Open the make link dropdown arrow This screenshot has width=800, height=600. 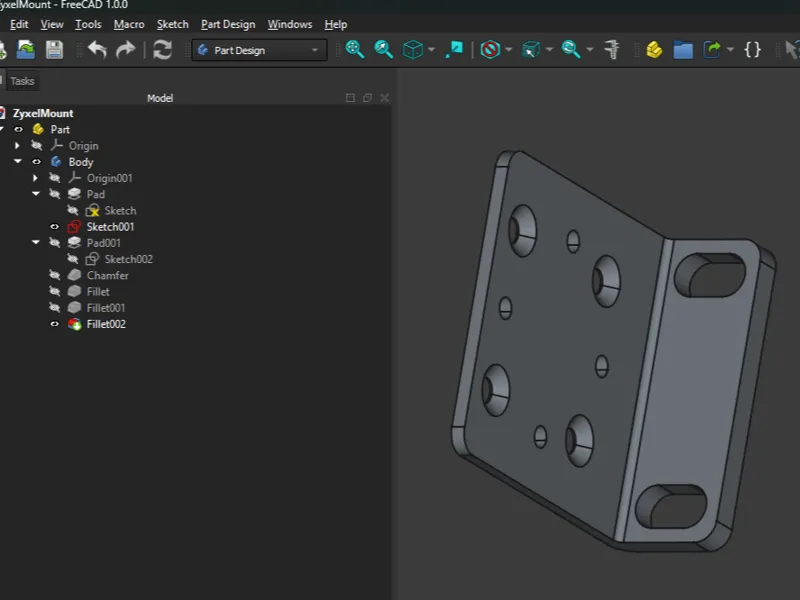pos(730,50)
